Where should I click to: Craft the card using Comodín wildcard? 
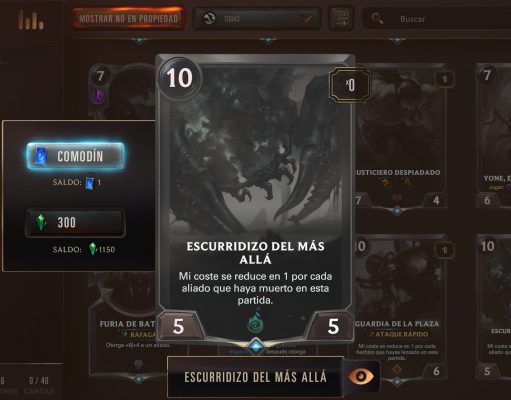click(76, 156)
